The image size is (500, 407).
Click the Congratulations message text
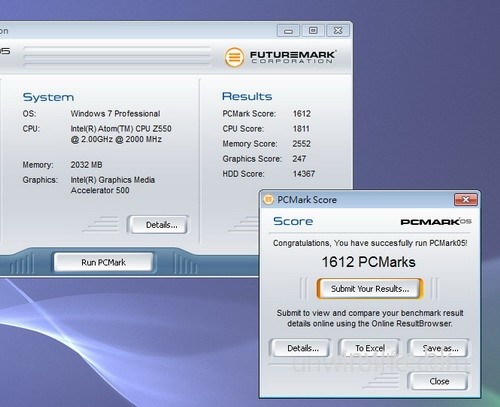(370, 243)
